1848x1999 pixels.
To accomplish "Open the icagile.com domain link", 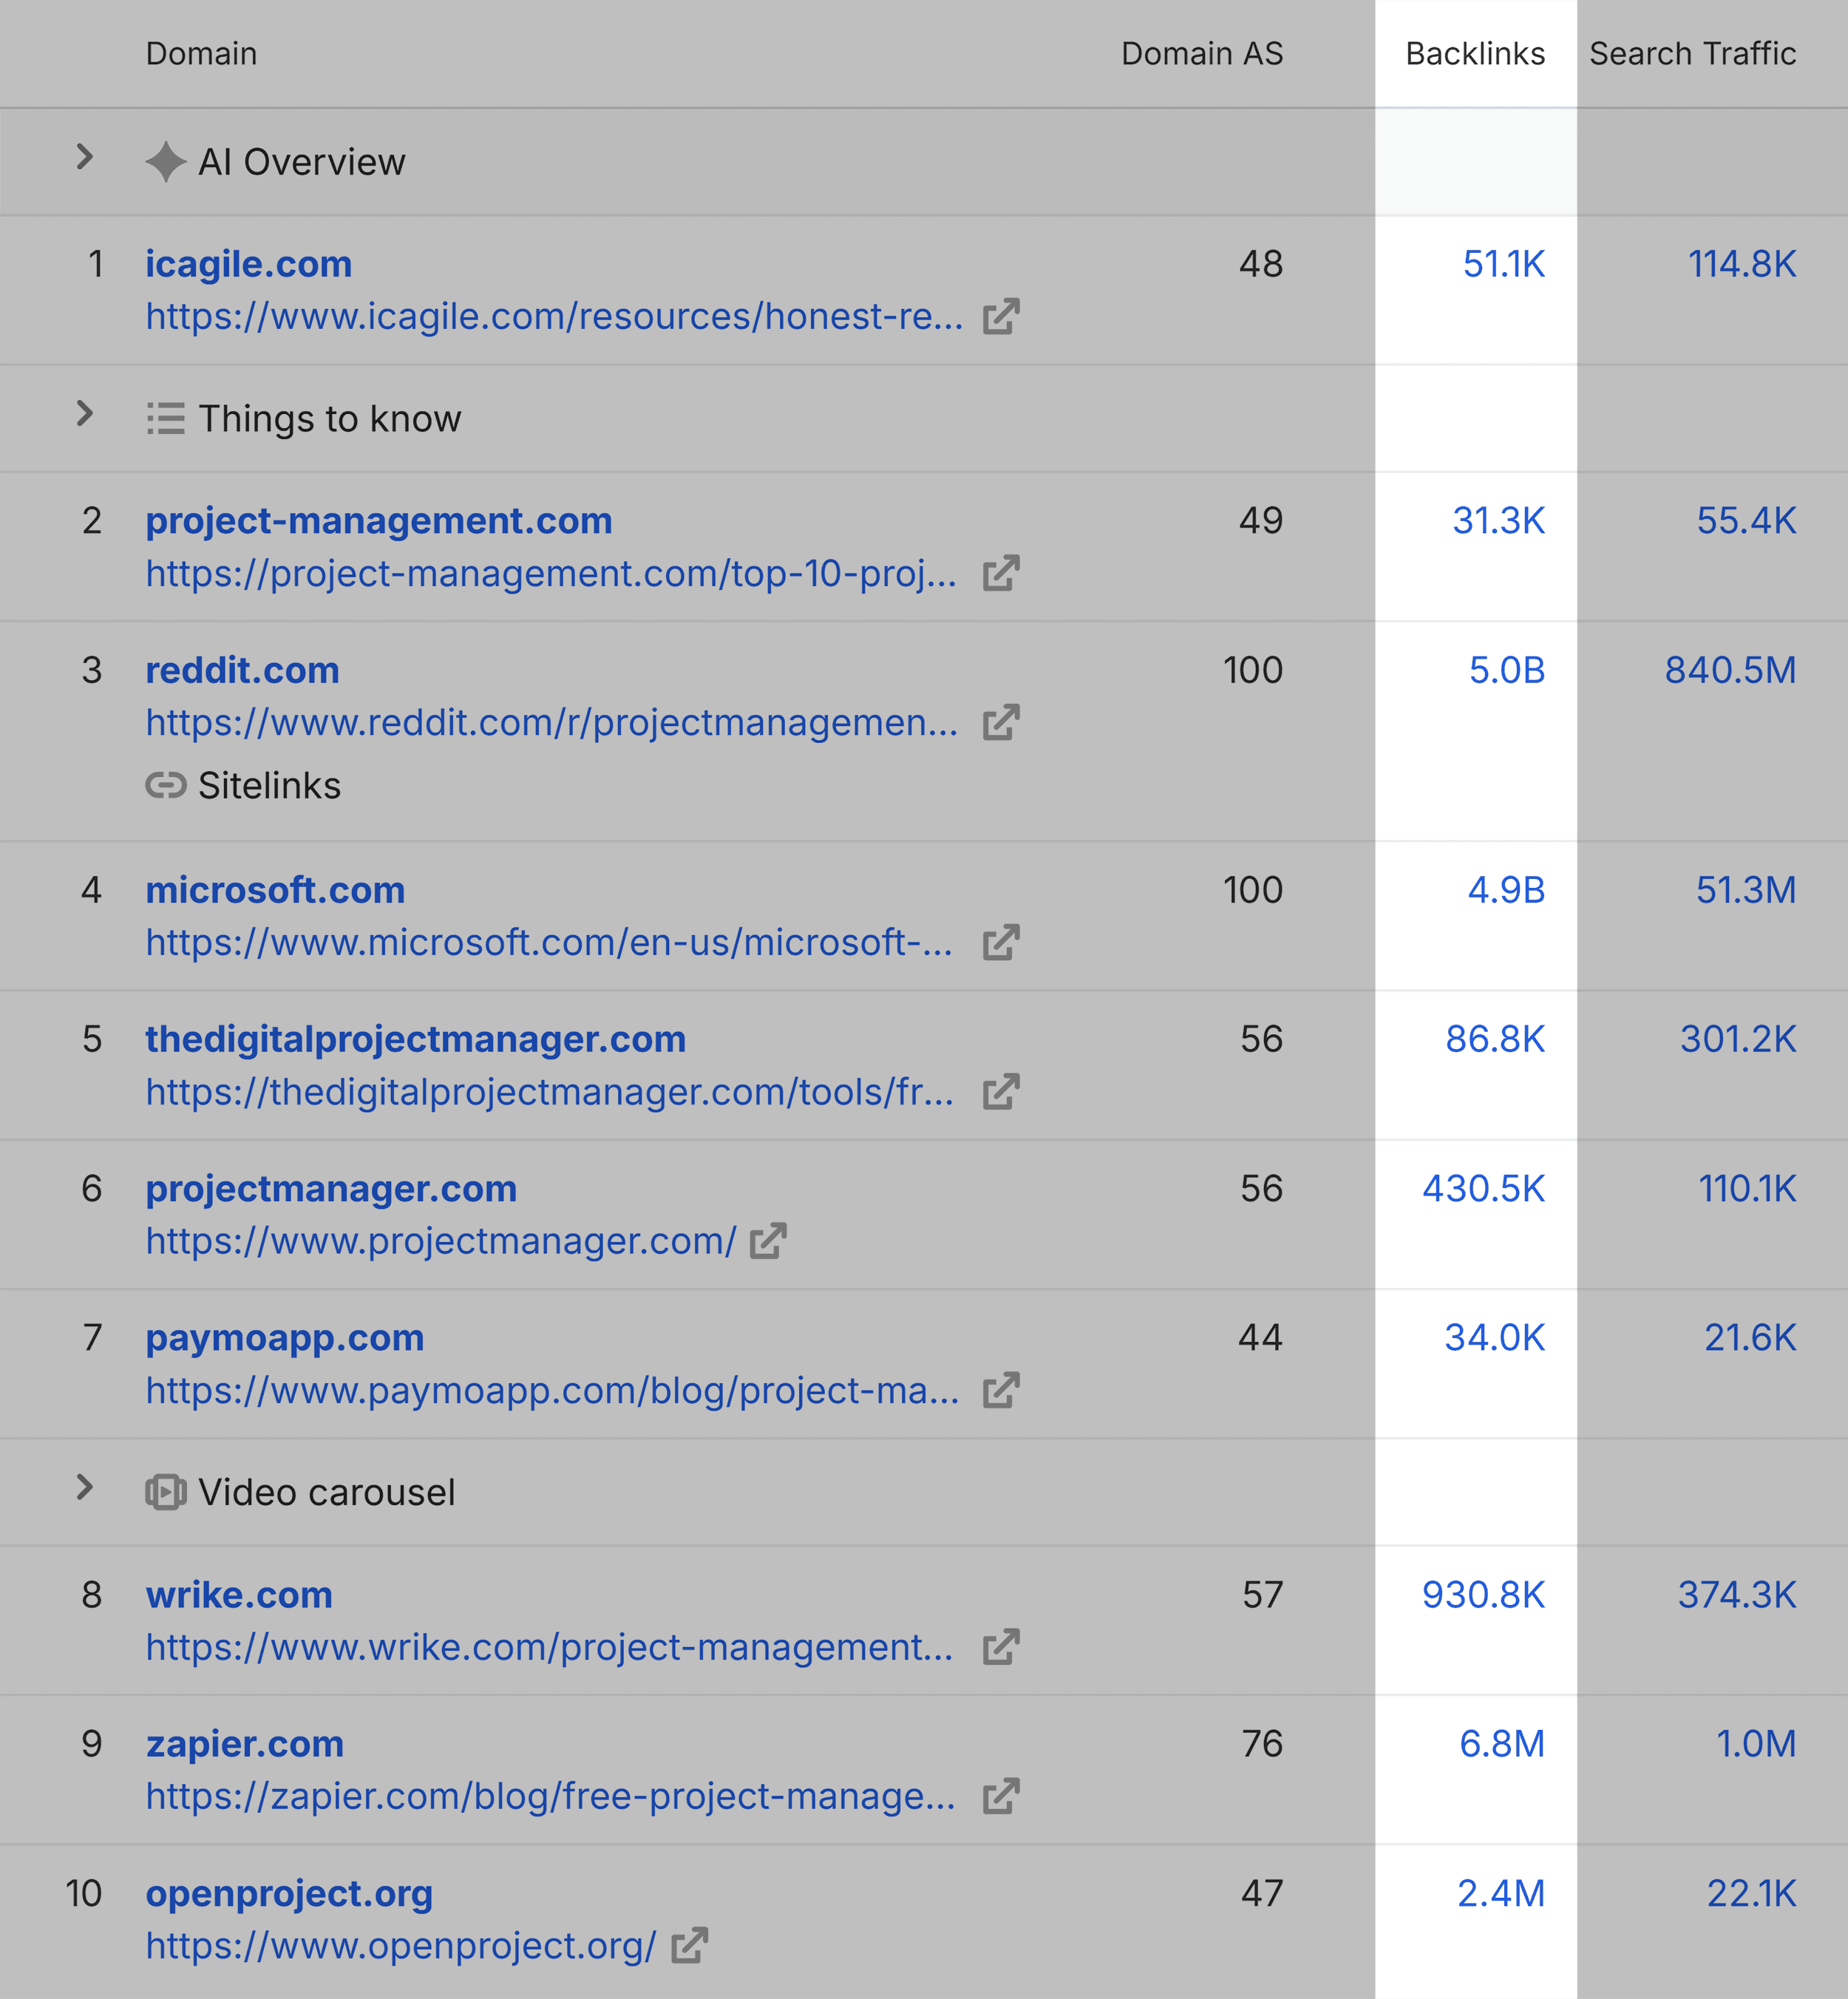I will 249,265.
